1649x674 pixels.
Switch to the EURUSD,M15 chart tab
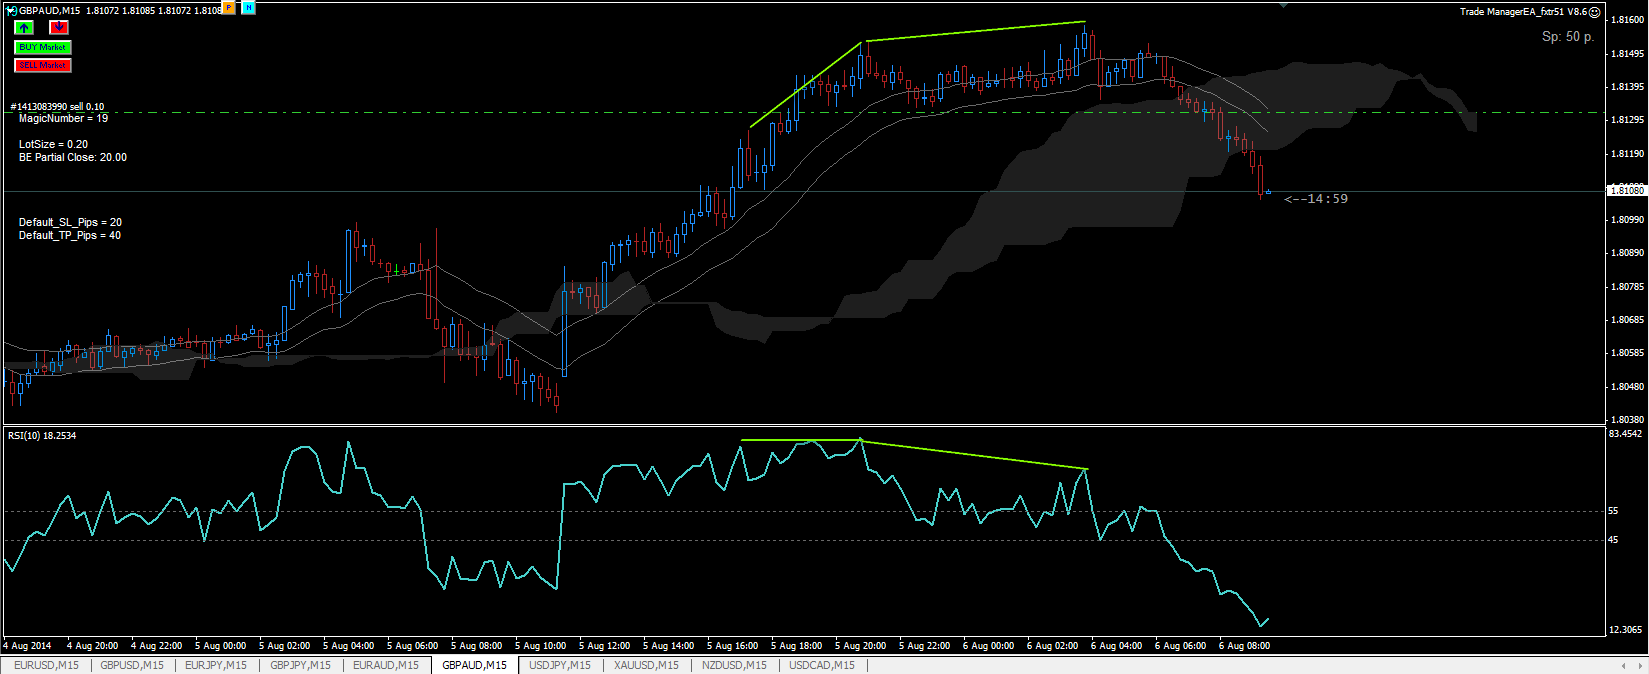coord(46,665)
